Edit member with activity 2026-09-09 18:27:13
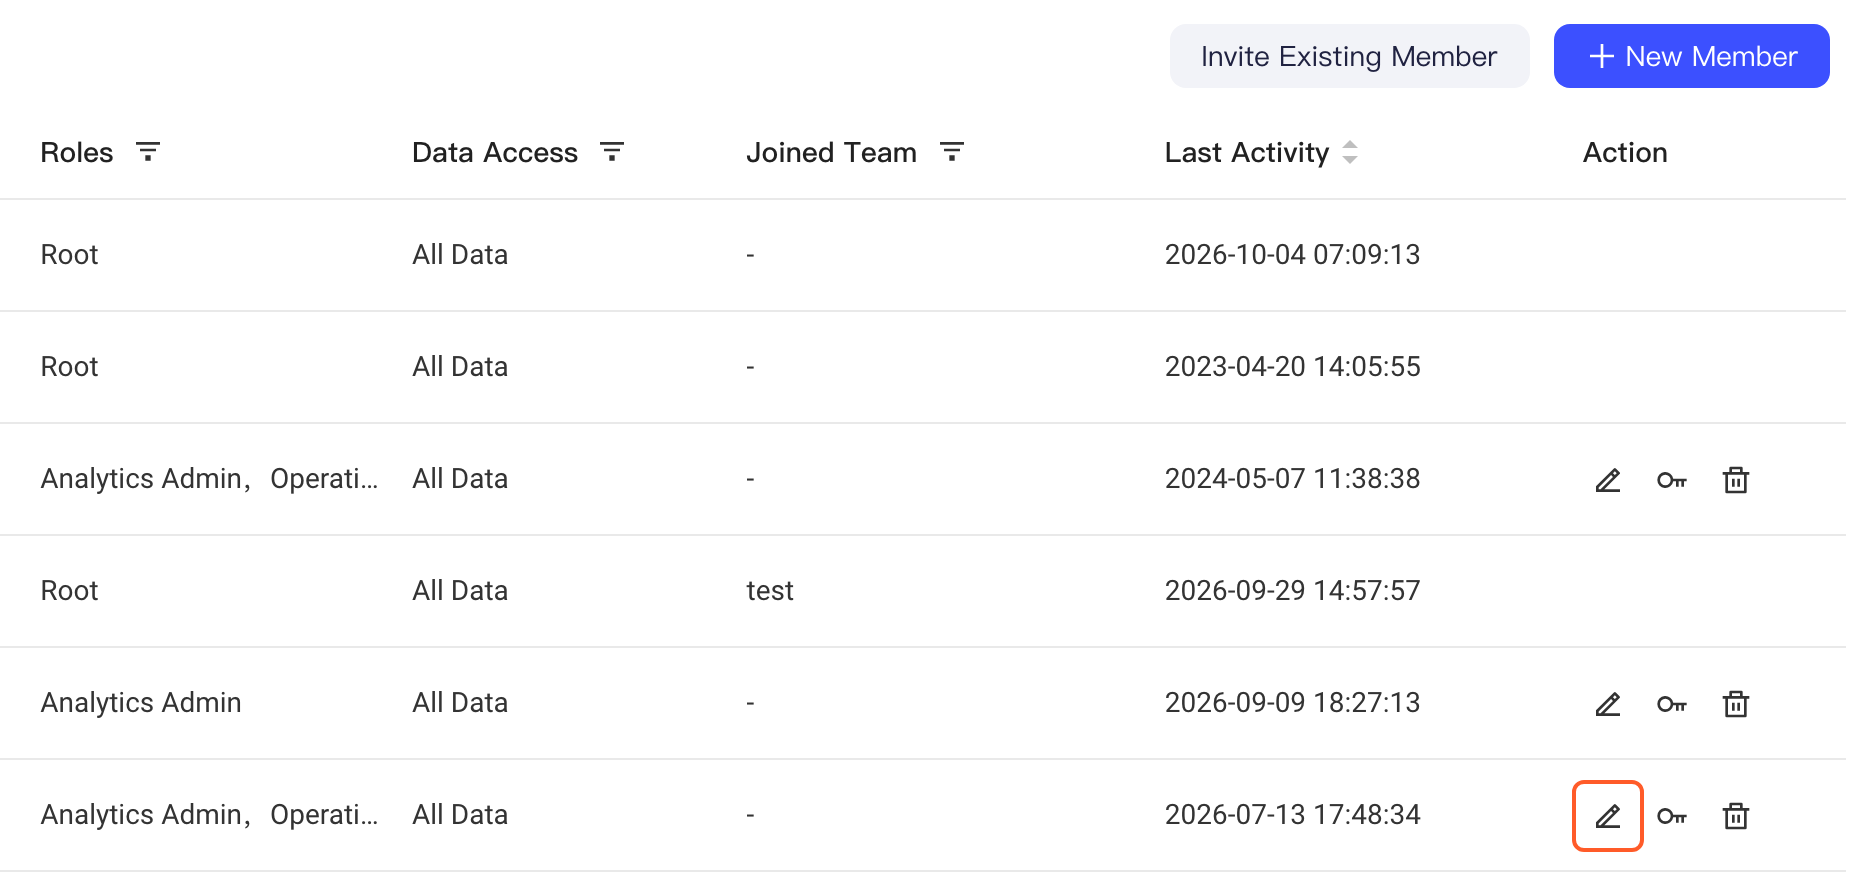1854x896 pixels. tap(1608, 704)
